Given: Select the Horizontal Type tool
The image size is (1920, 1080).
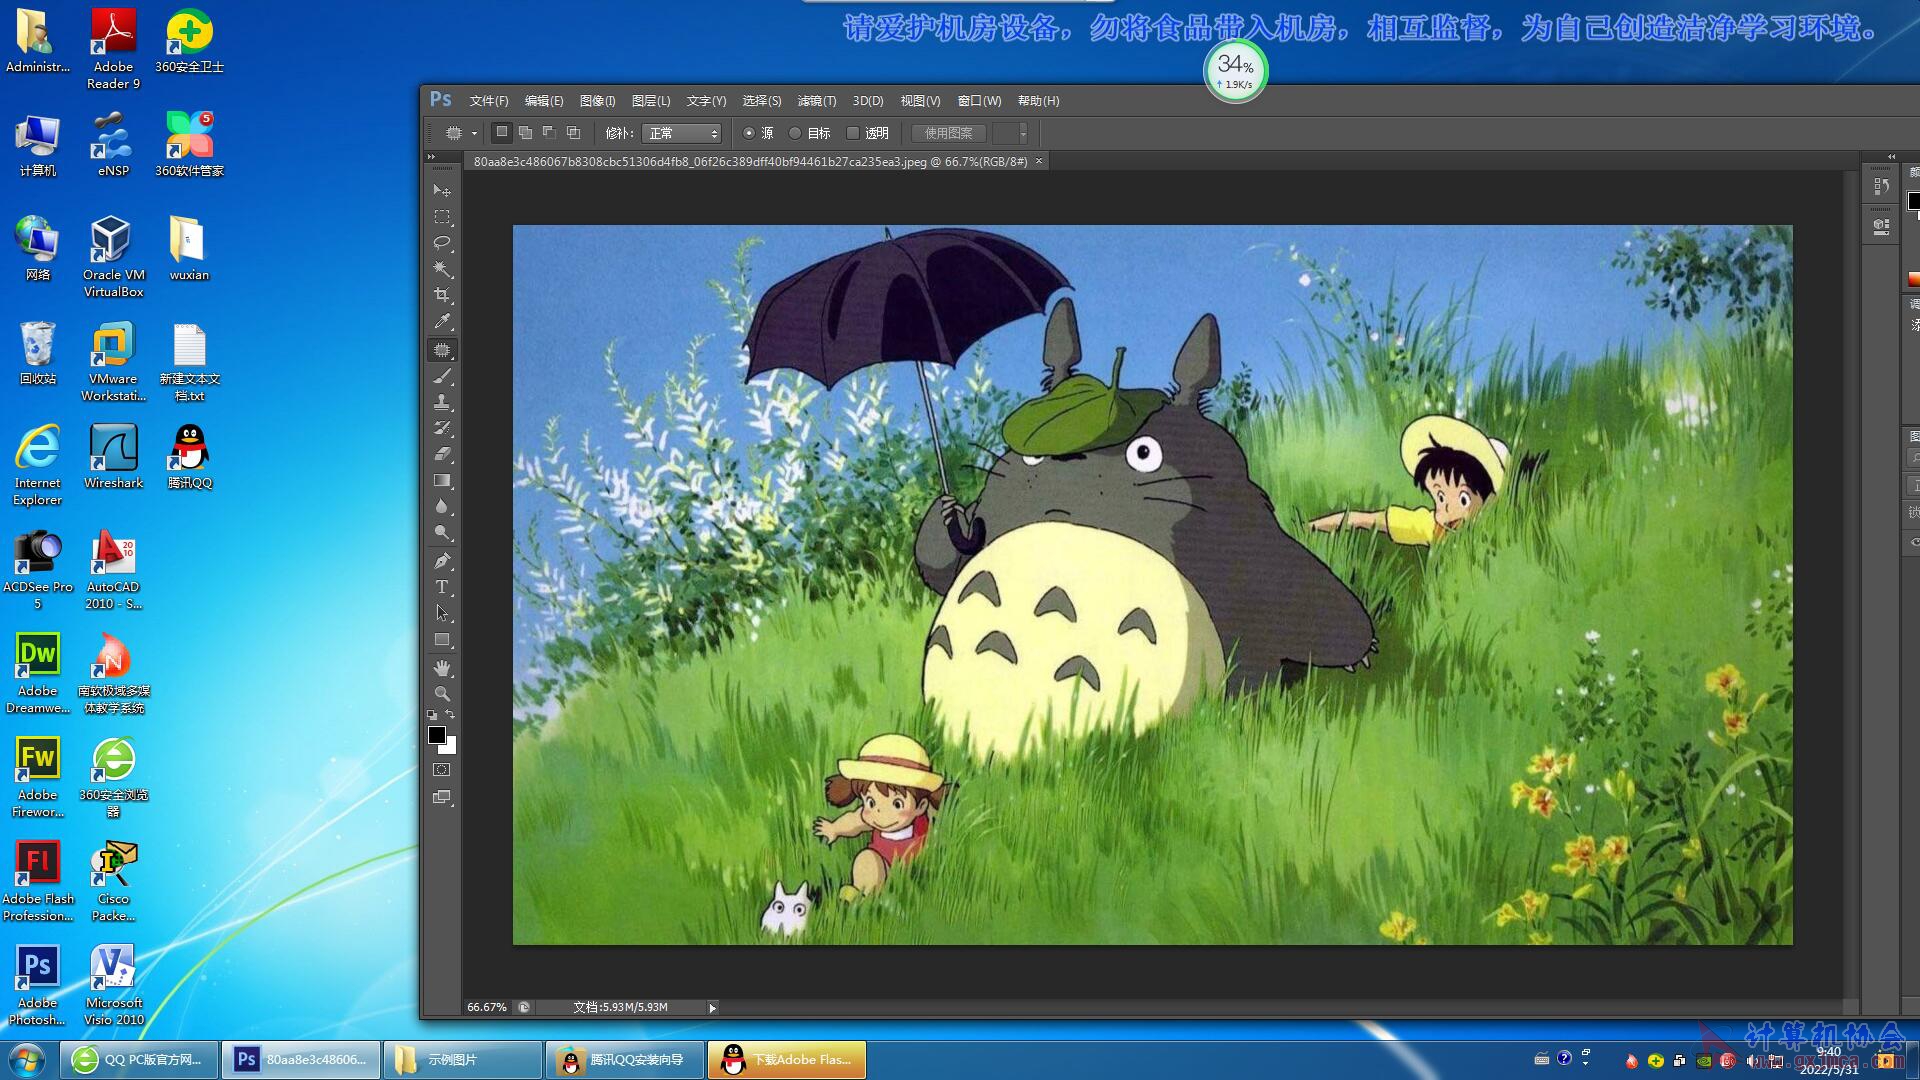Looking at the screenshot, I should [442, 587].
